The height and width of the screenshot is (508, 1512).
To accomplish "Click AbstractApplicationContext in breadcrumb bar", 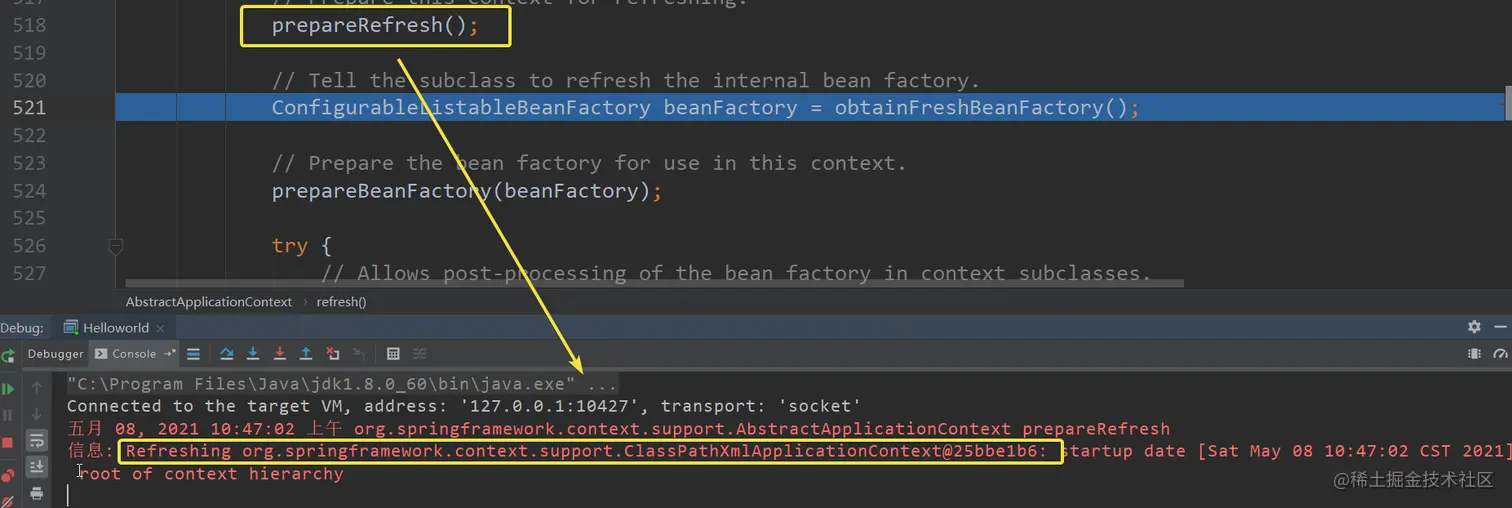I will tap(209, 301).
